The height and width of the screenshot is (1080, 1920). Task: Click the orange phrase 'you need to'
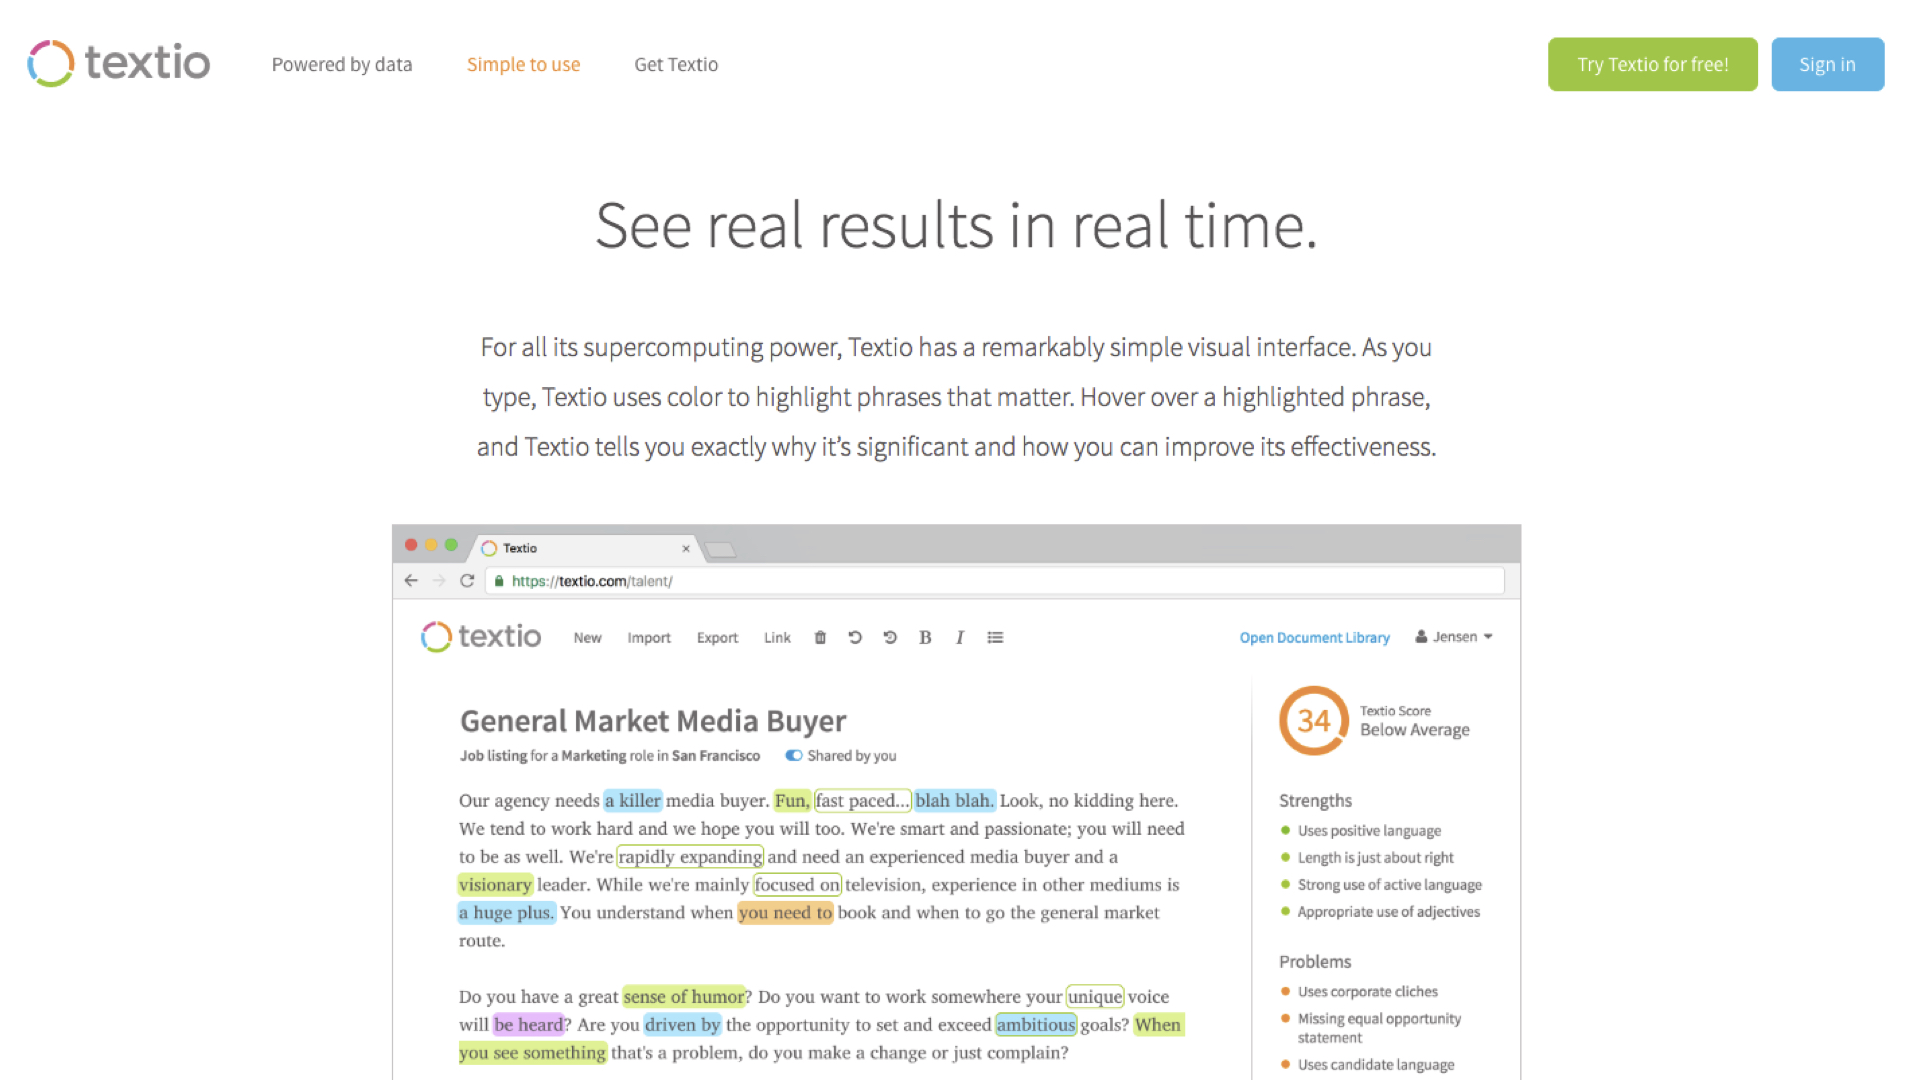coord(785,912)
